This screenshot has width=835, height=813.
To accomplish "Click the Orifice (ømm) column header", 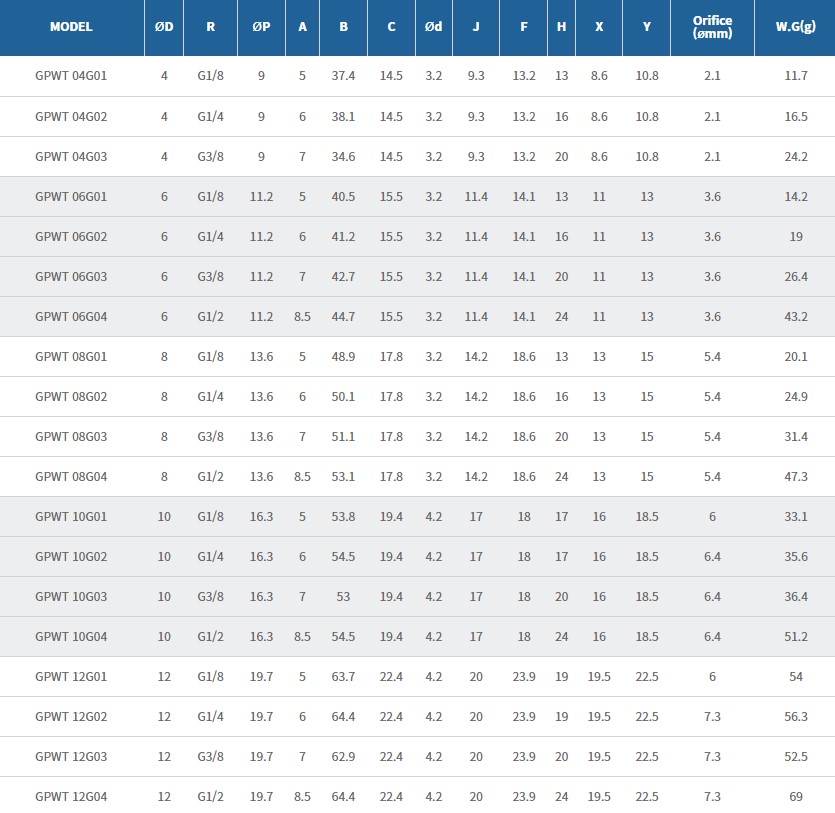I will click(x=712, y=27).
